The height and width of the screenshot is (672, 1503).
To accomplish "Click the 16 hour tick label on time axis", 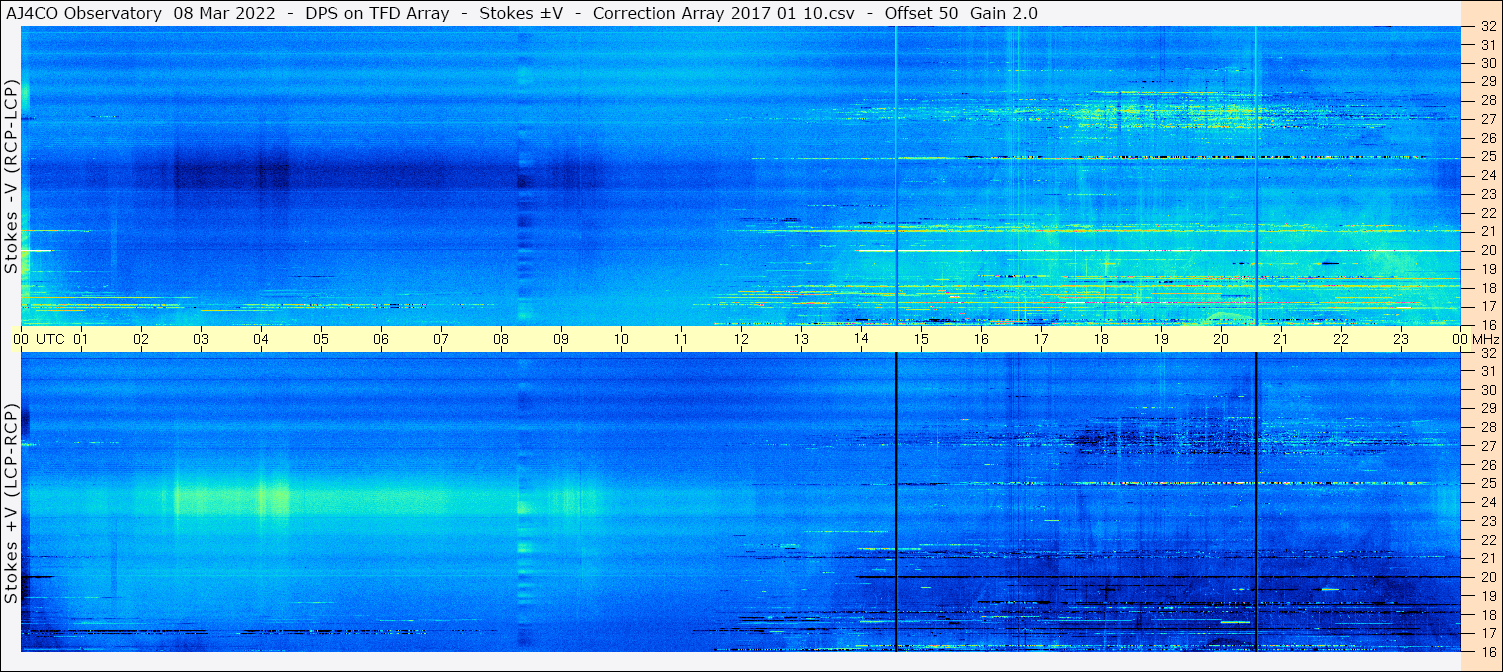I will [x=981, y=339].
